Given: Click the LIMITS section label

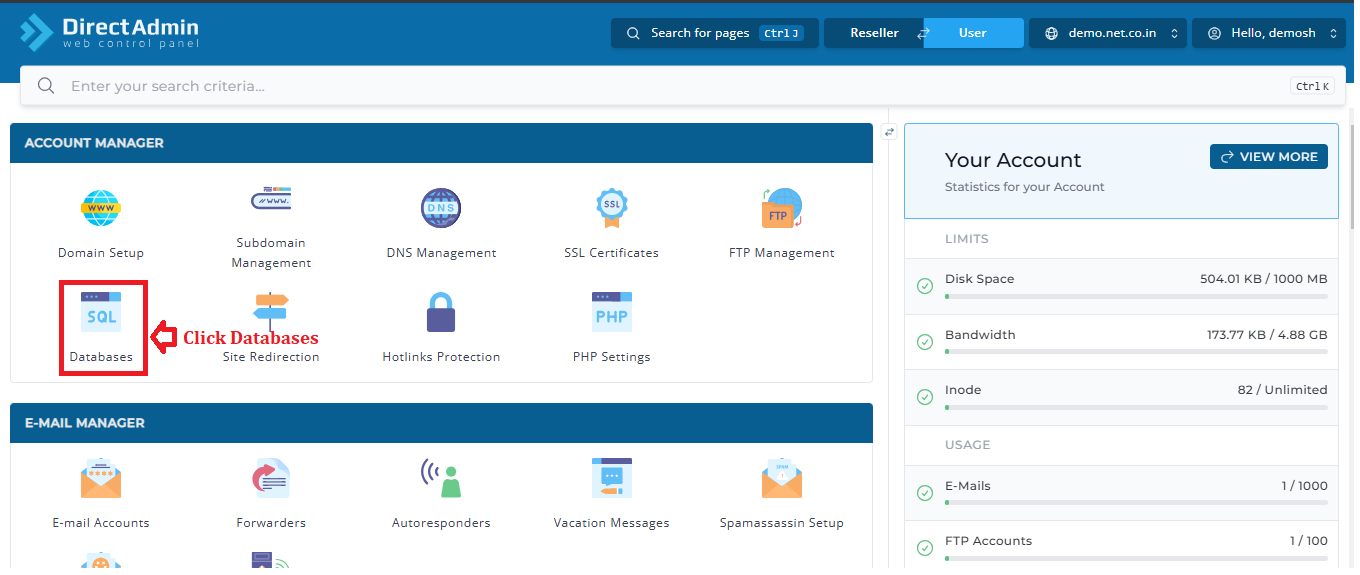Looking at the screenshot, I should coord(967,239).
